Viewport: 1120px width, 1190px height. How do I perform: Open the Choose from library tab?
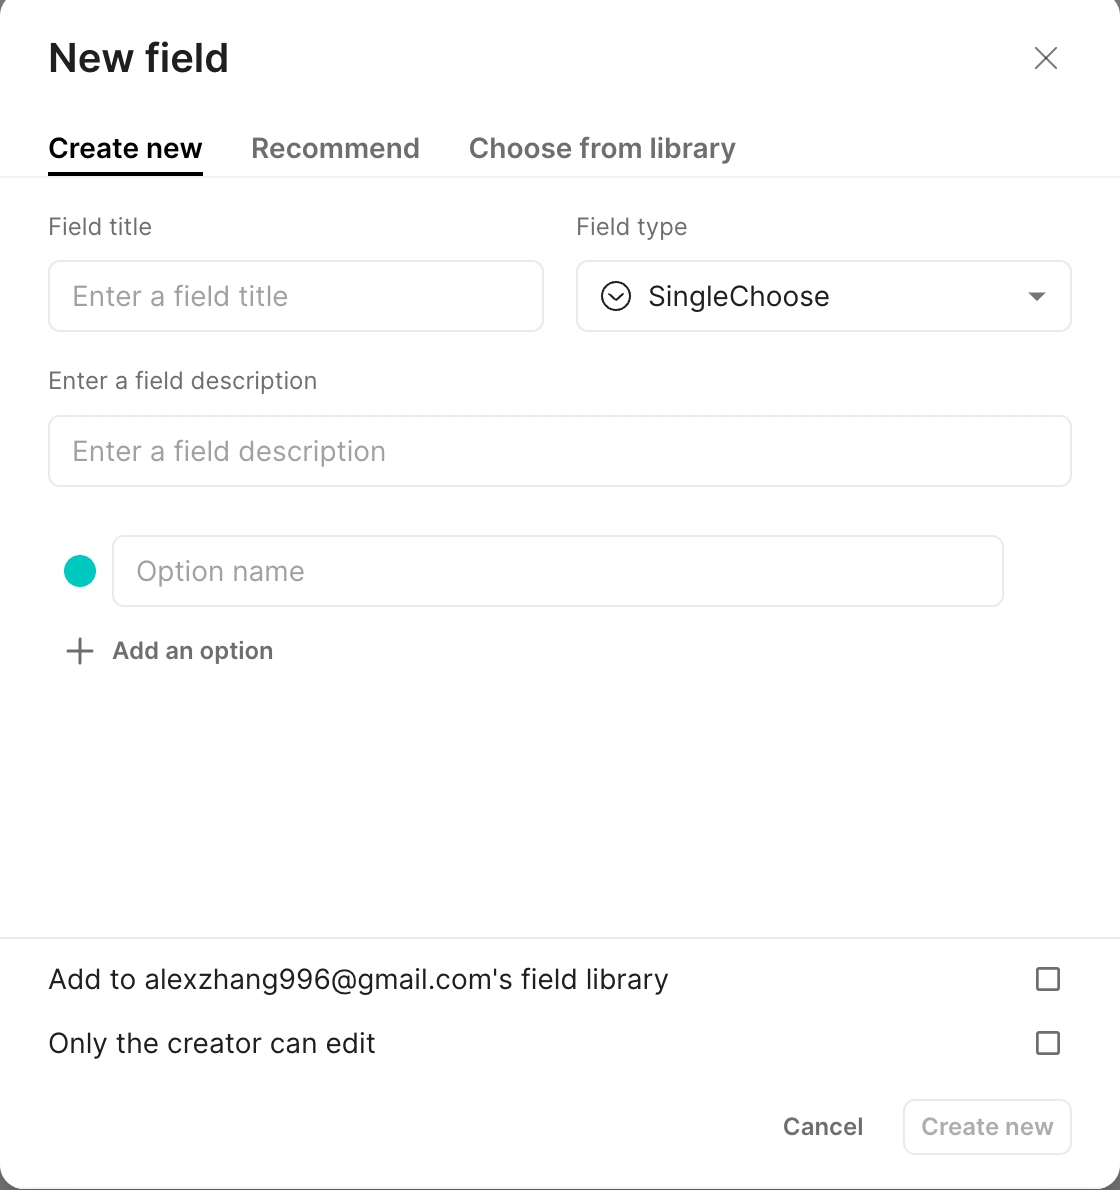602,148
